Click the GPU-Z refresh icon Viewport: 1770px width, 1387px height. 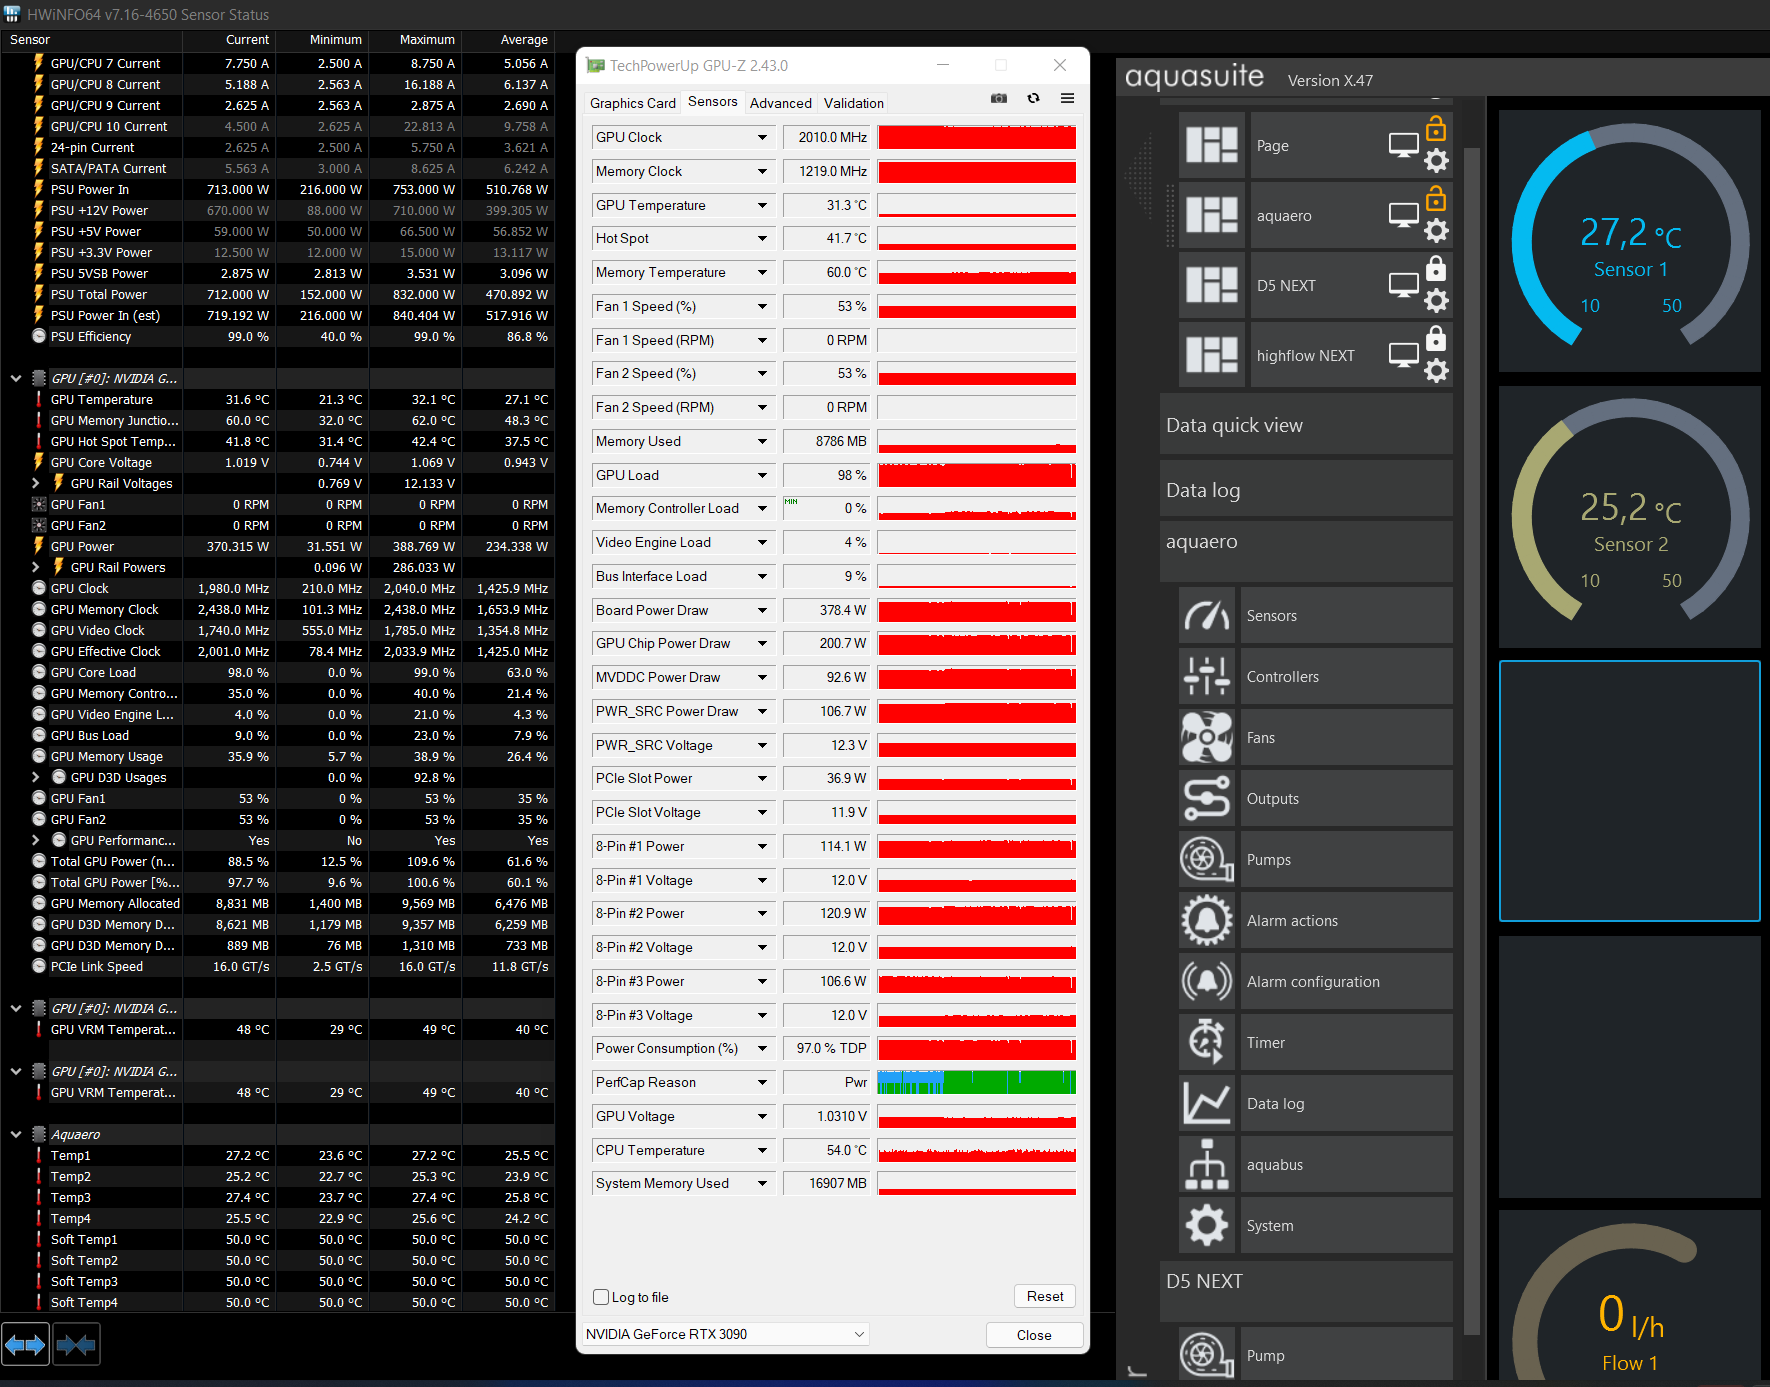point(1033,98)
